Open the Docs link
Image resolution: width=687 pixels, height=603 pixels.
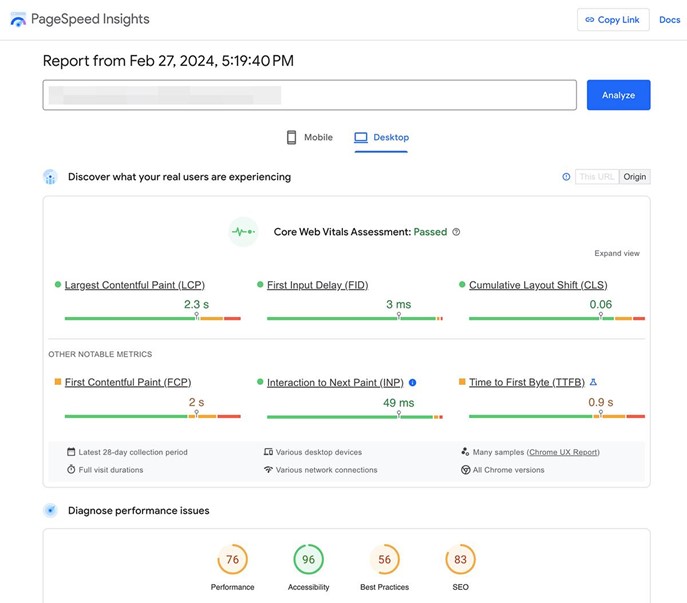pyautogui.click(x=669, y=20)
